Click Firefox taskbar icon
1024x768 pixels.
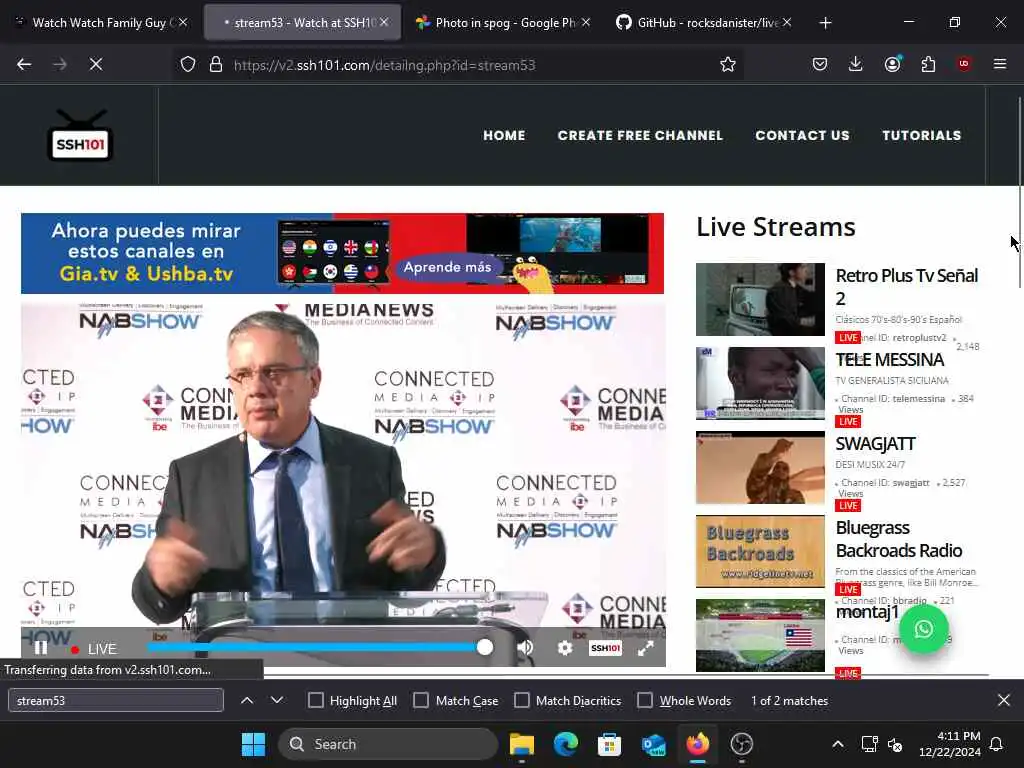click(697, 744)
